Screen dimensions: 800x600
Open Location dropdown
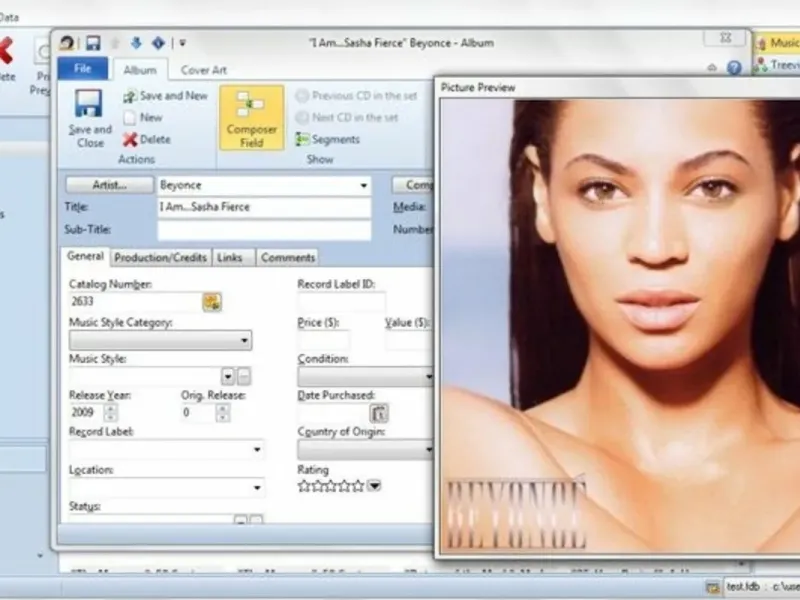pyautogui.click(x=257, y=488)
